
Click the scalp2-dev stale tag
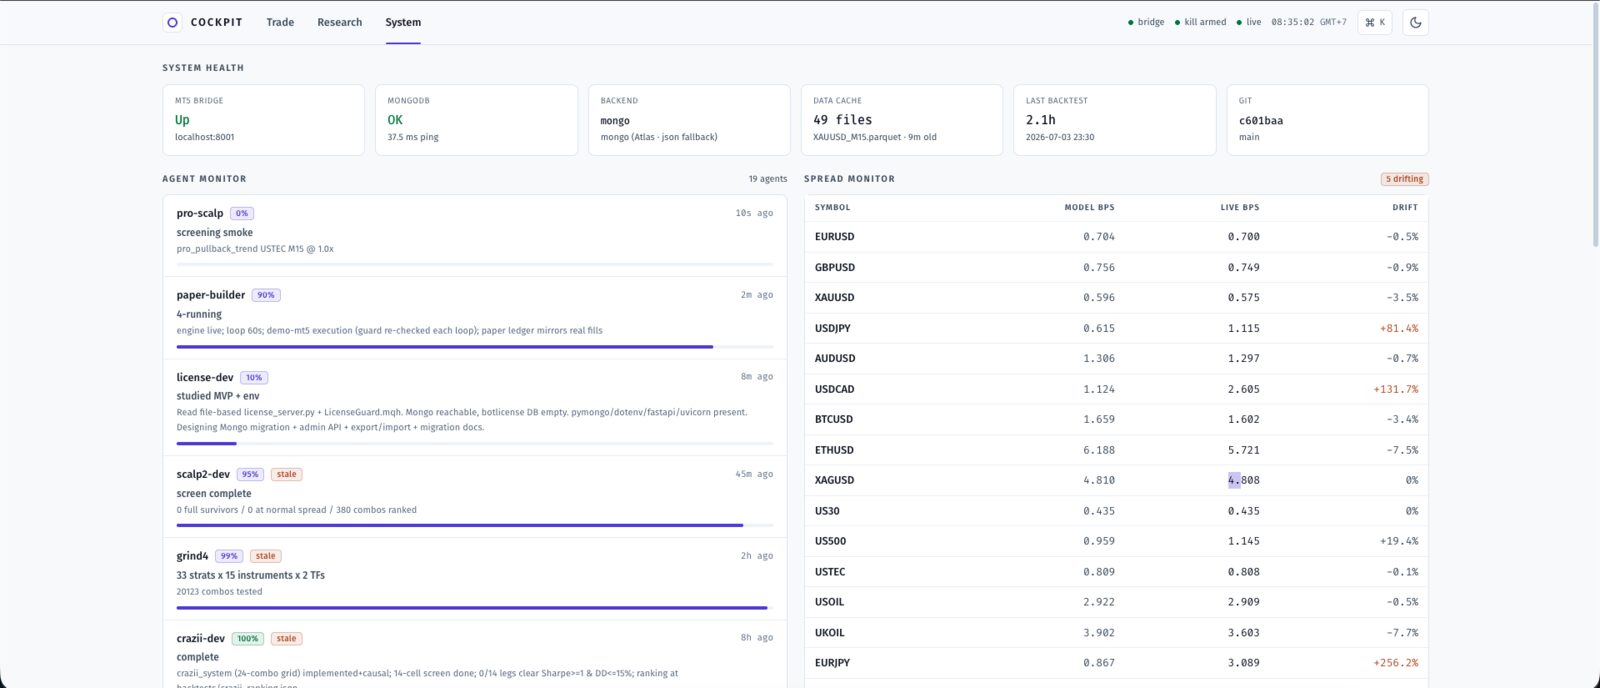tap(287, 474)
